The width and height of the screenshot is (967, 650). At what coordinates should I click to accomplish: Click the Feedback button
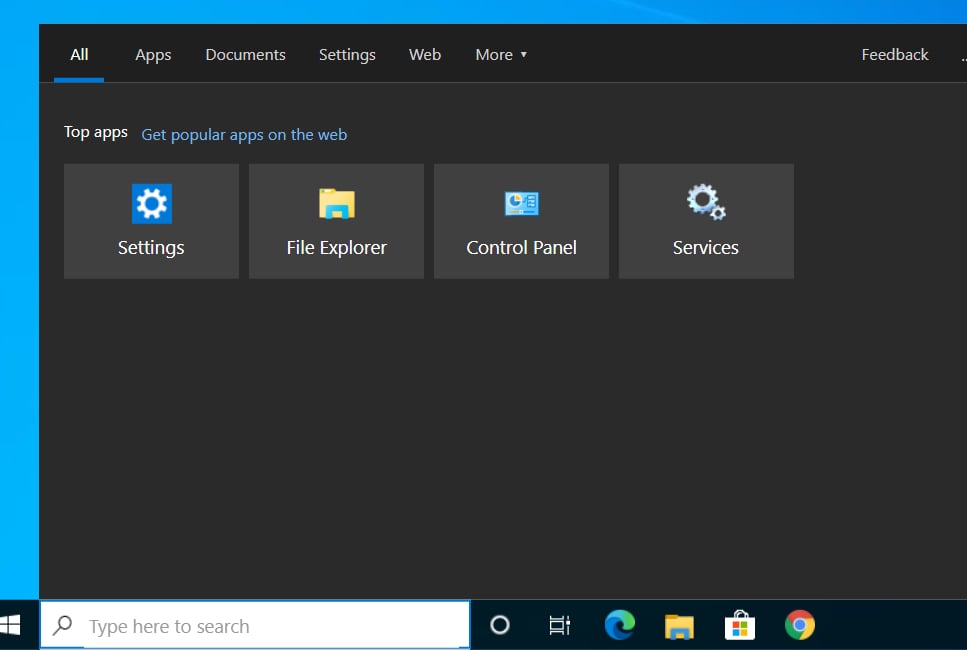(x=895, y=55)
